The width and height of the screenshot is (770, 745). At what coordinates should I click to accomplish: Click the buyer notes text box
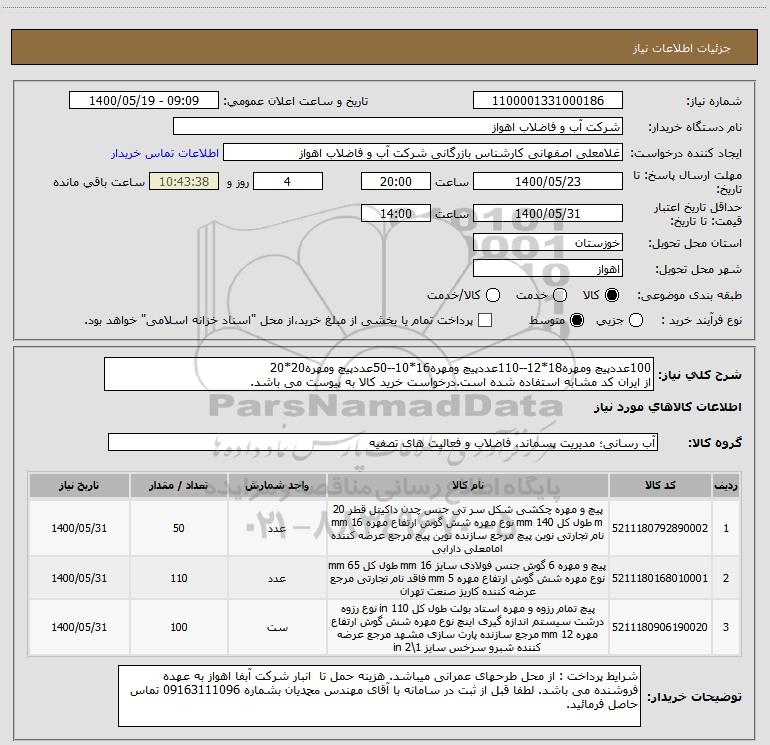point(379,696)
